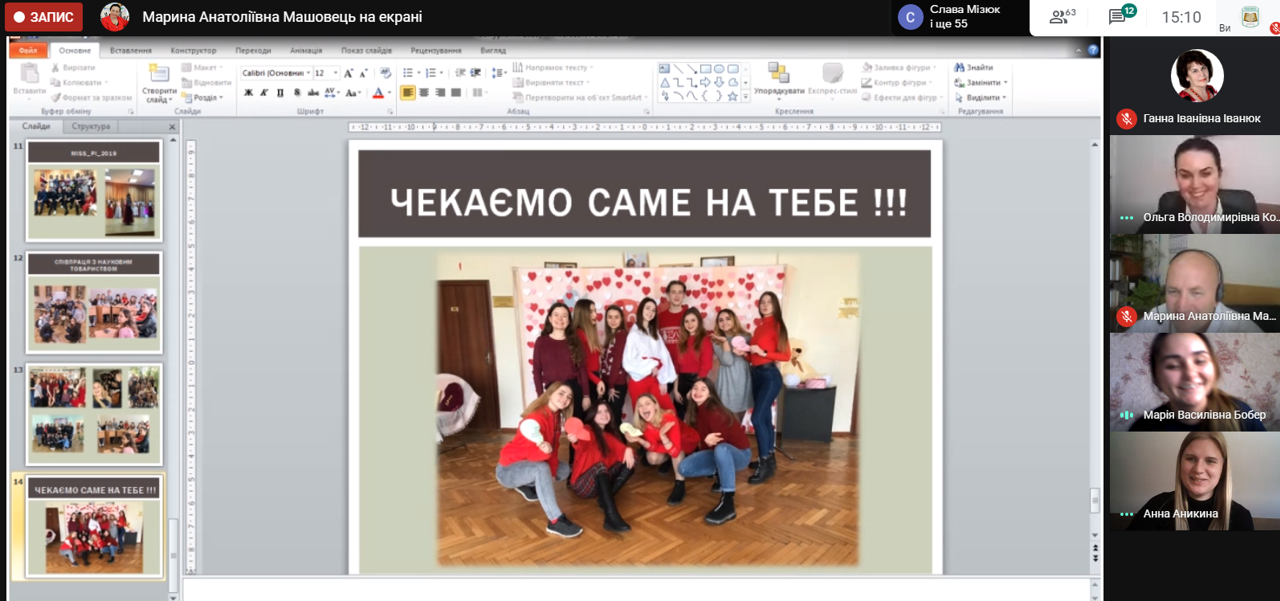Select the star shape in shapes gallery
The height and width of the screenshot is (601, 1280).
733,97
